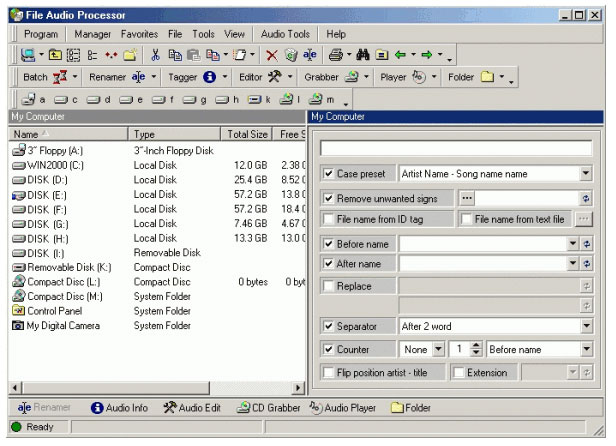Screen dimensions: 616x446
Task: Open the Case preset dropdown list
Action: (x=585, y=173)
